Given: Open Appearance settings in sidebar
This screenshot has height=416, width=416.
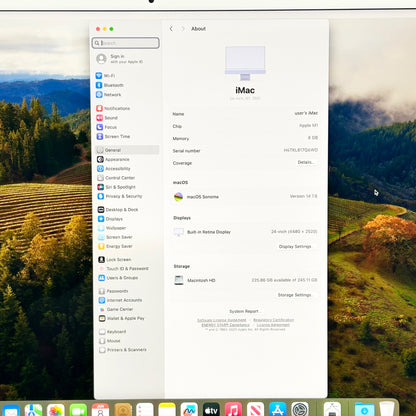Looking at the screenshot, I should 113,159.
